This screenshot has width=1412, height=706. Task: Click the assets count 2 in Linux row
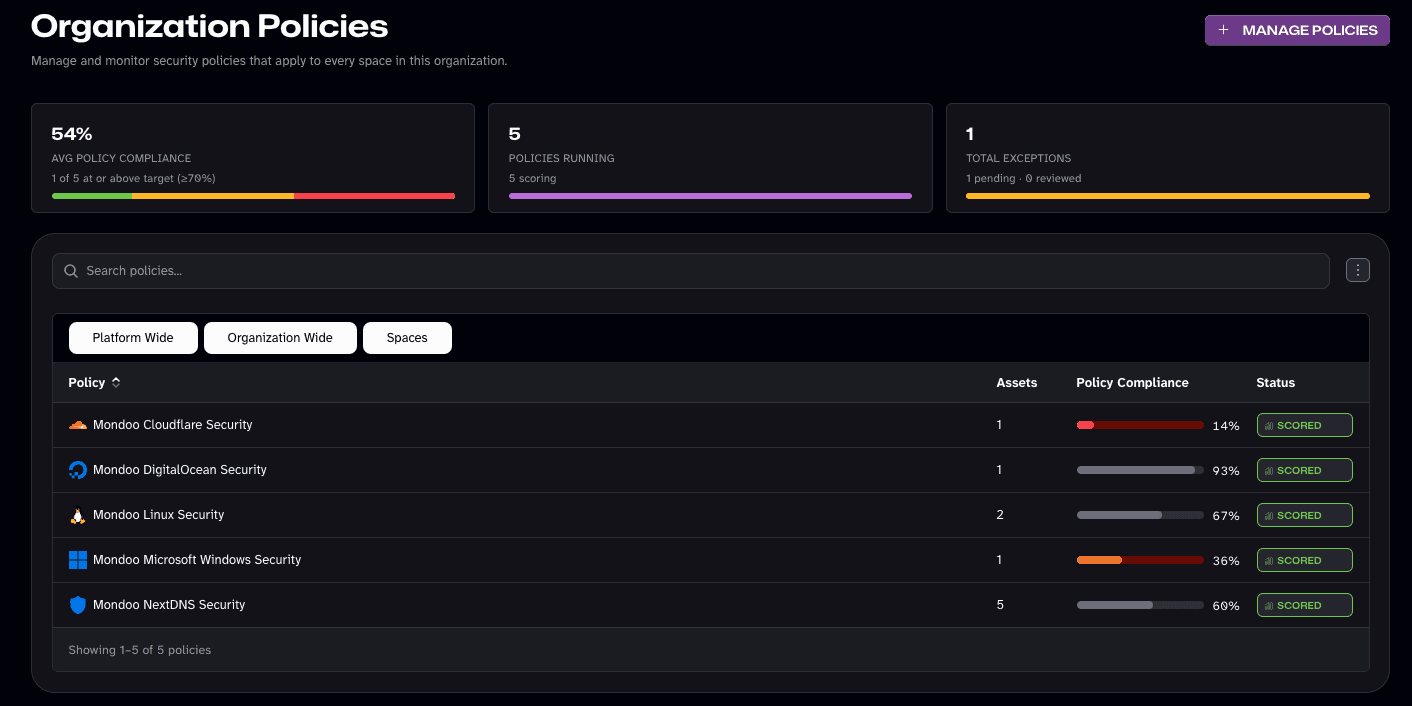(x=1000, y=515)
